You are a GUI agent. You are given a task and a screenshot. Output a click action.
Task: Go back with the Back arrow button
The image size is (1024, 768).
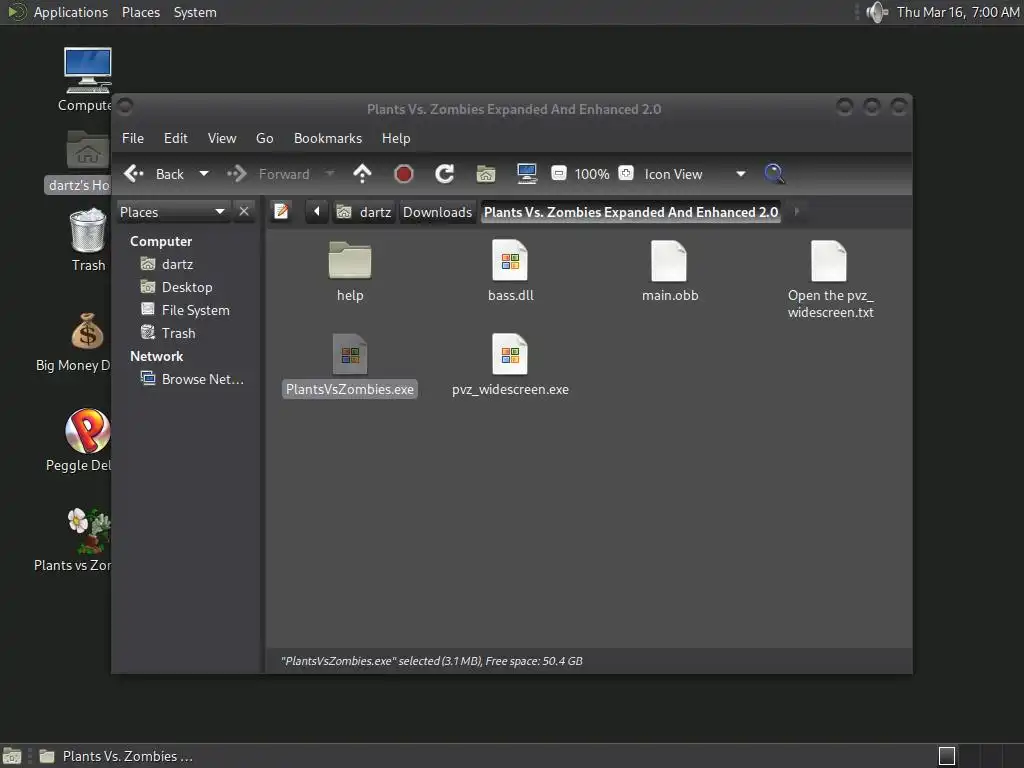tap(153, 174)
